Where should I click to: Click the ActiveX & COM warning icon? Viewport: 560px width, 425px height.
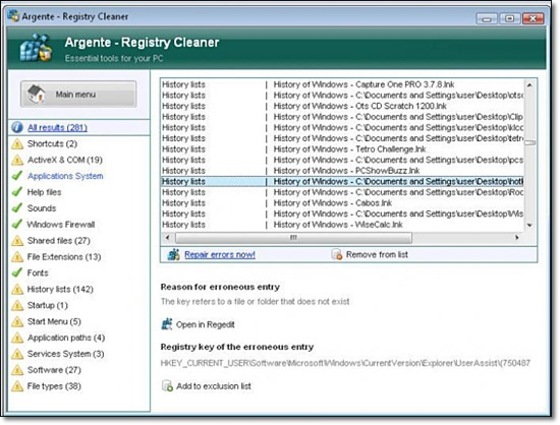17,160
